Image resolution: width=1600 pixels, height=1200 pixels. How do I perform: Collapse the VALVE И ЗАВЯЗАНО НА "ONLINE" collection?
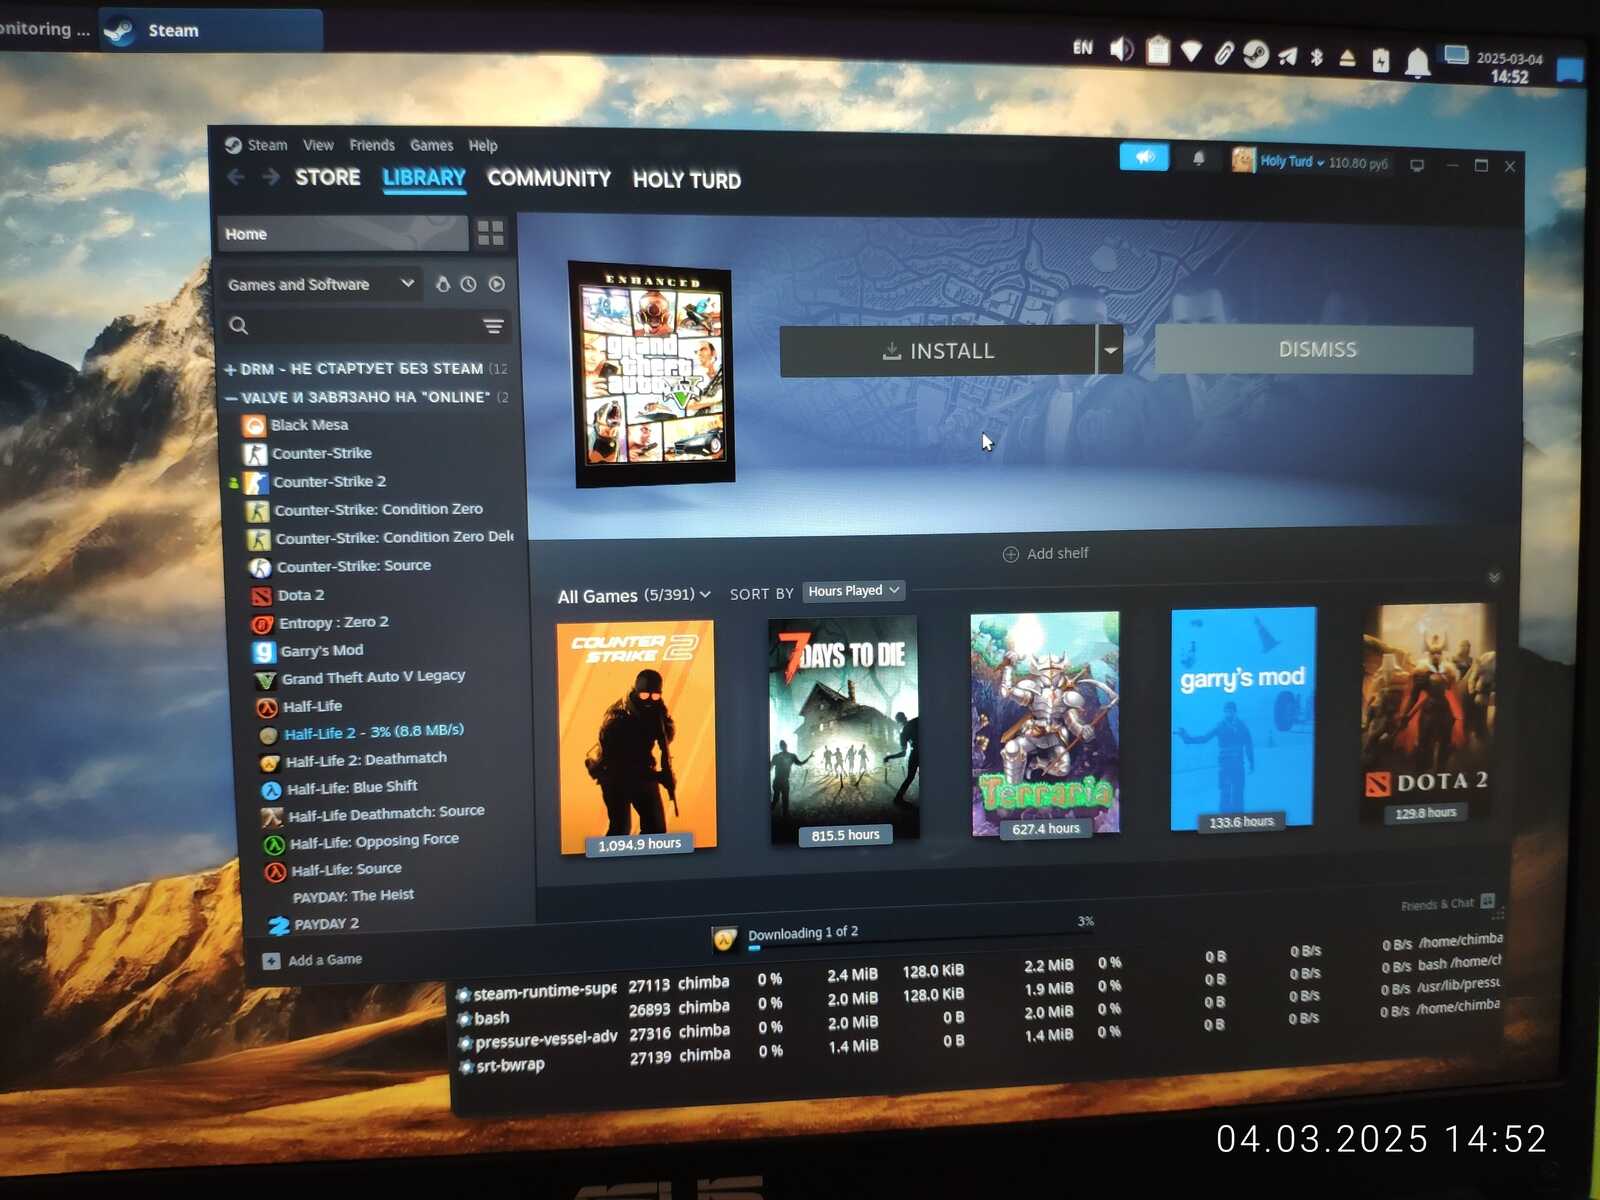coord(231,398)
